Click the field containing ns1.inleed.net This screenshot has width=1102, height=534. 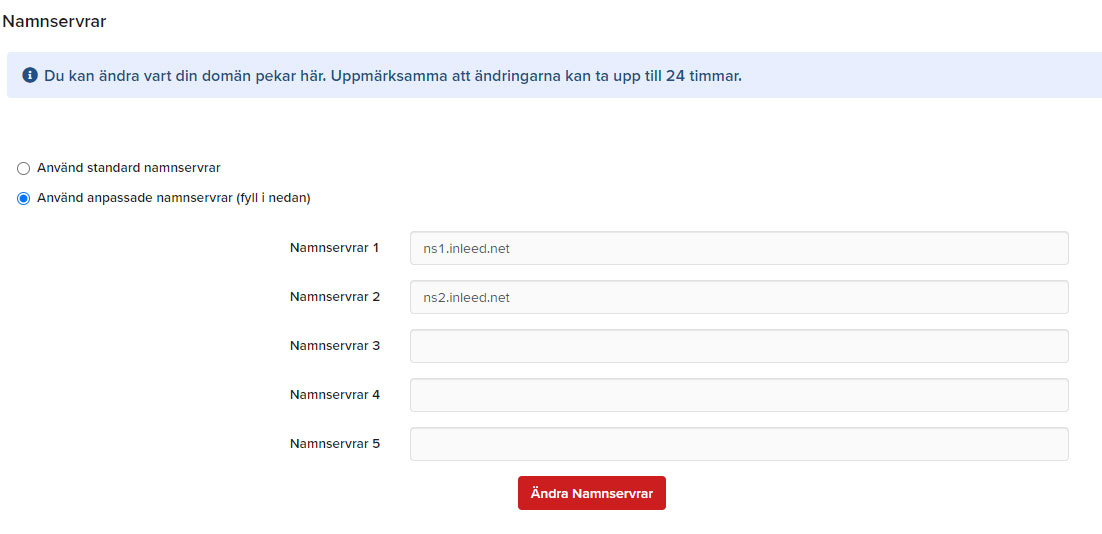pos(738,248)
